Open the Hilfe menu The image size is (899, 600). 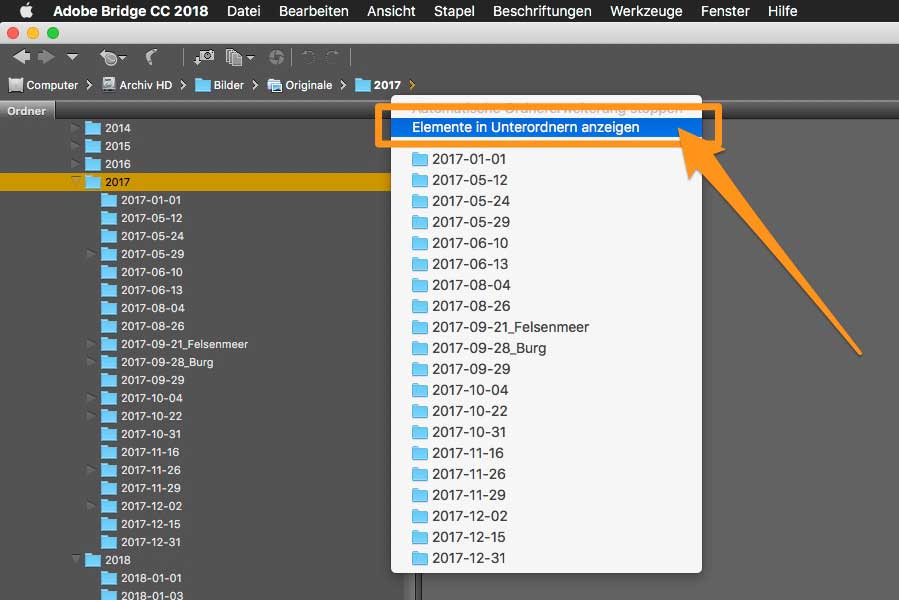click(x=783, y=11)
